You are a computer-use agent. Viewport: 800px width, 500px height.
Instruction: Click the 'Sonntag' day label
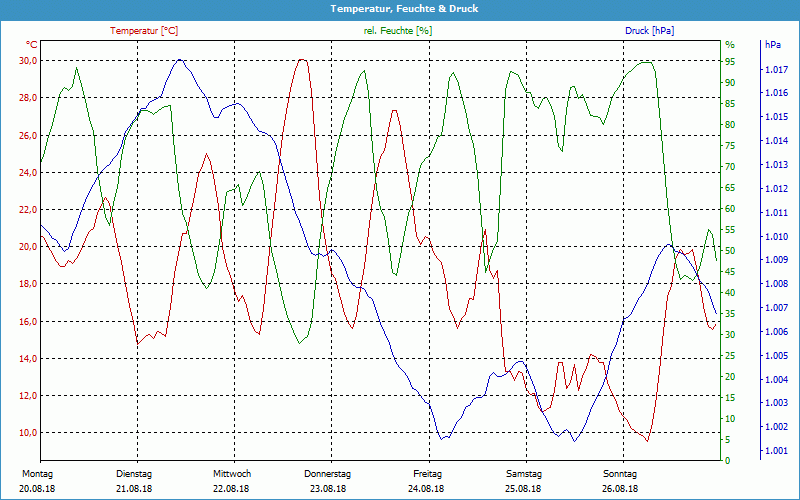[620, 474]
